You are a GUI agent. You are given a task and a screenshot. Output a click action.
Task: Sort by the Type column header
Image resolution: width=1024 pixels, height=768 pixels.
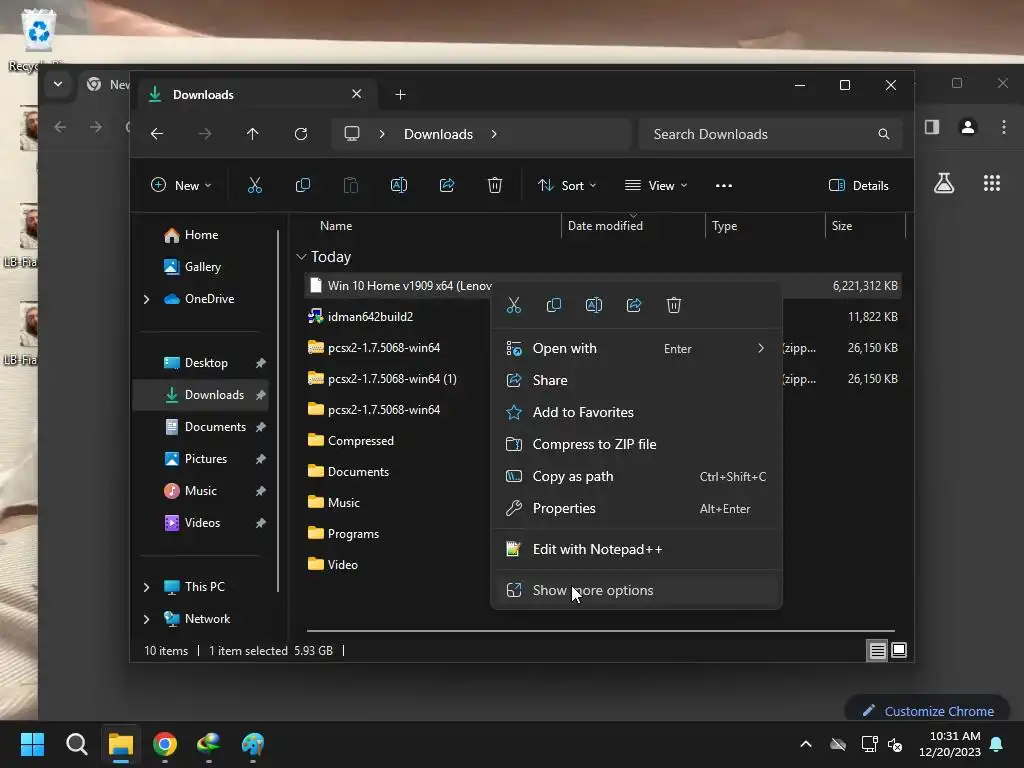(x=725, y=226)
